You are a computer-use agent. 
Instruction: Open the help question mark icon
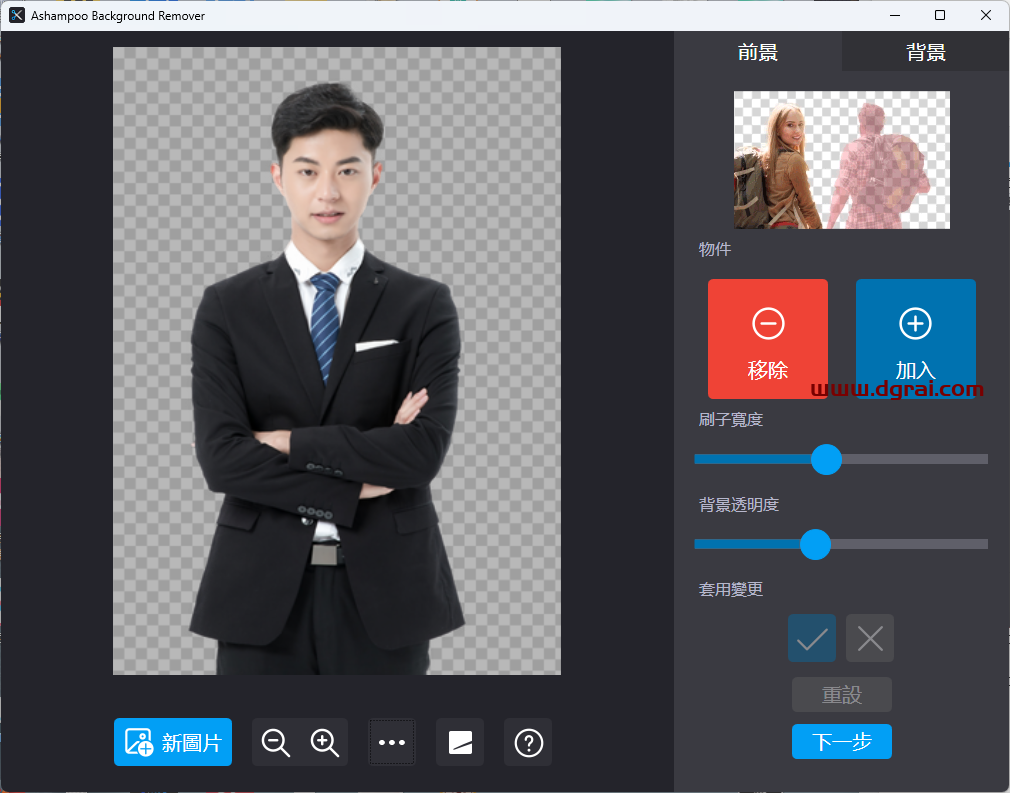click(x=528, y=742)
